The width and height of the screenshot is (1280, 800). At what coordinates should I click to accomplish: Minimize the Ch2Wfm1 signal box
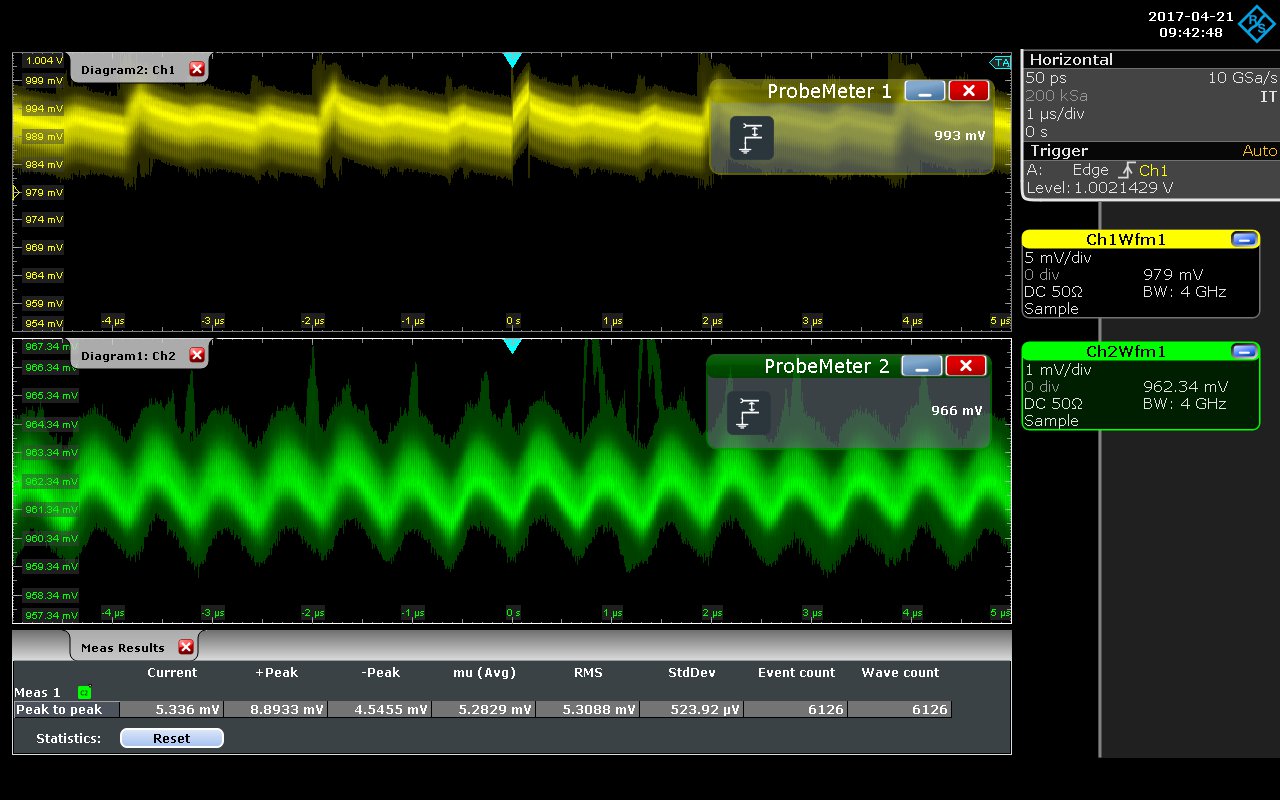pos(1244,351)
